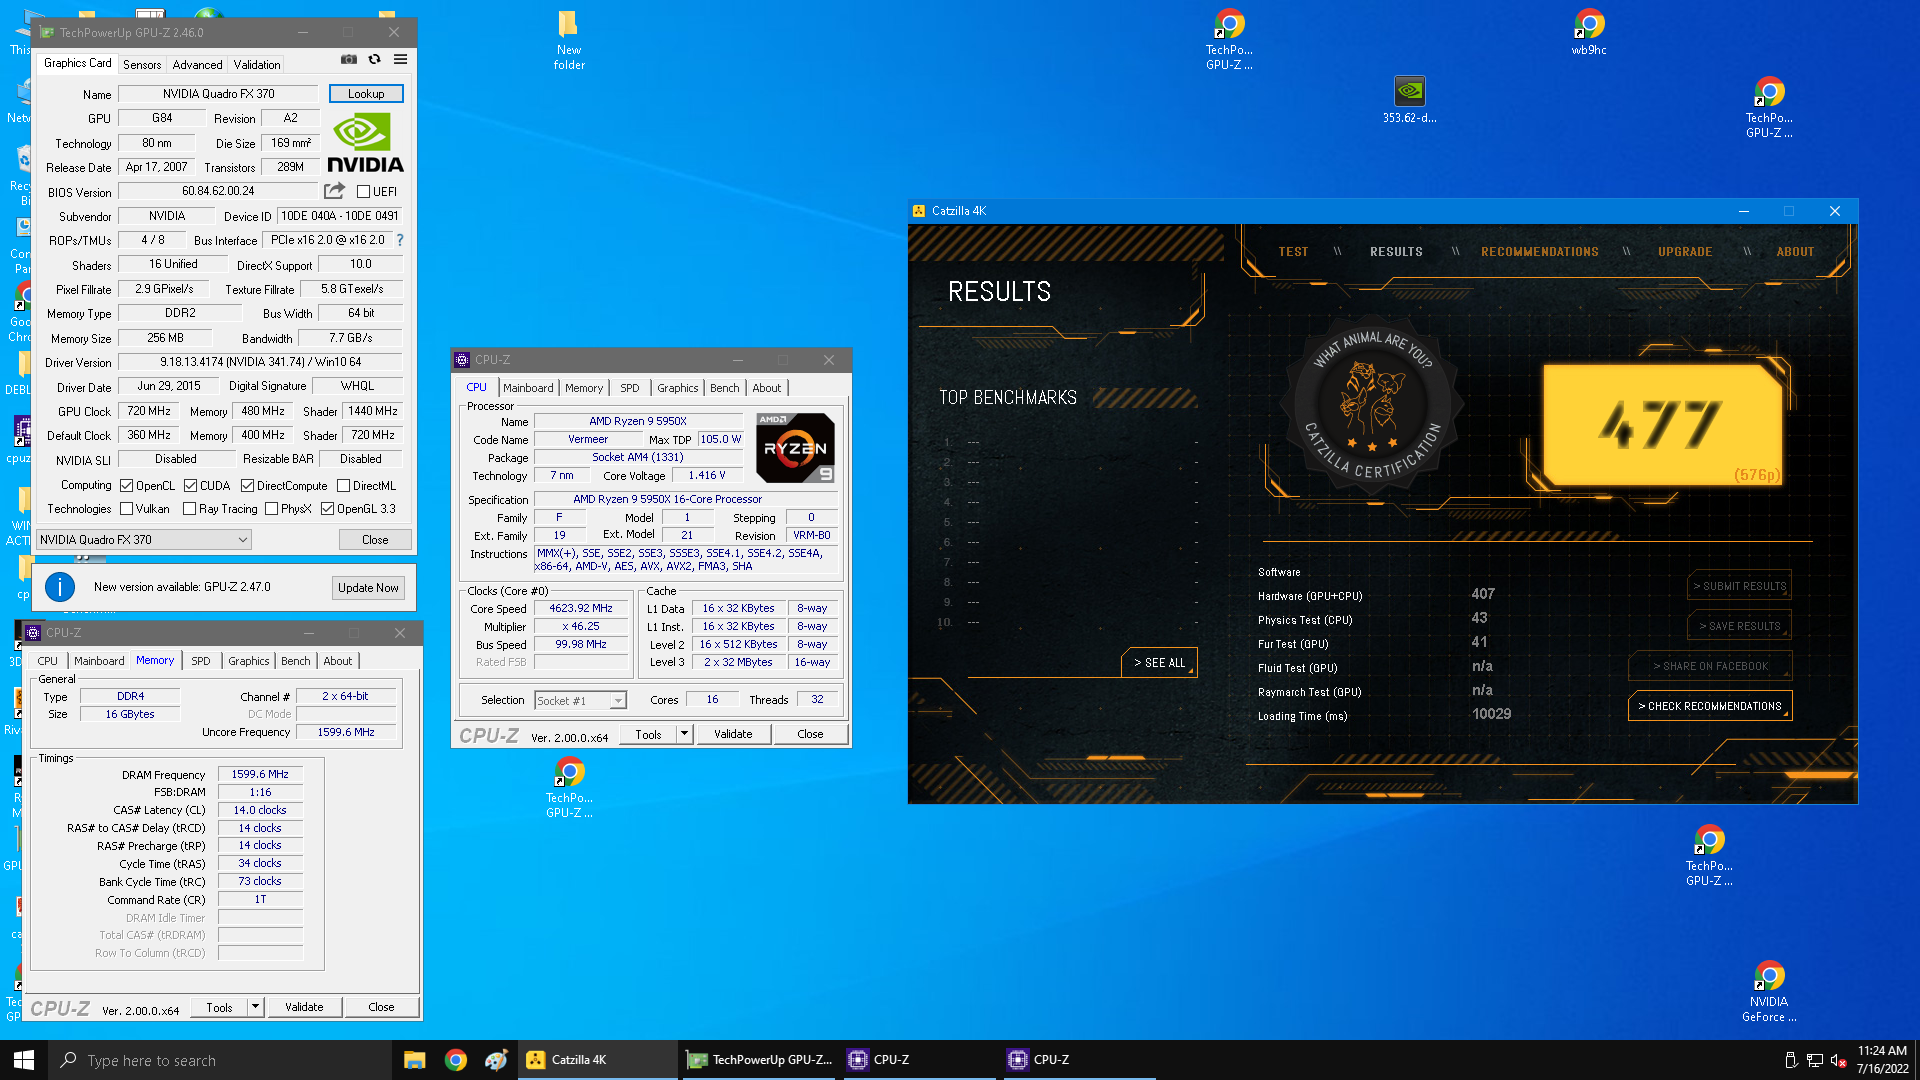Open the Bench tab in CPU-Z CPU window

725,388
